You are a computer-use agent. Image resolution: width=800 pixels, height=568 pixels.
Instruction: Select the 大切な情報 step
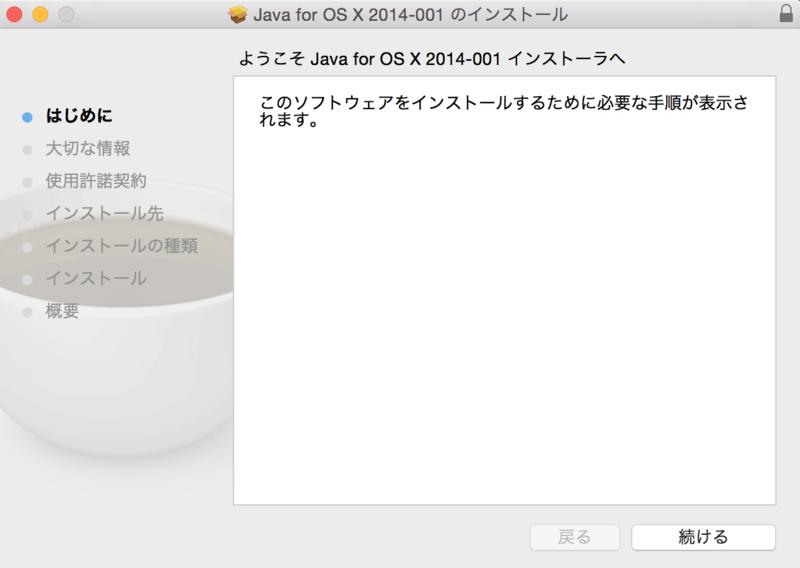88,148
